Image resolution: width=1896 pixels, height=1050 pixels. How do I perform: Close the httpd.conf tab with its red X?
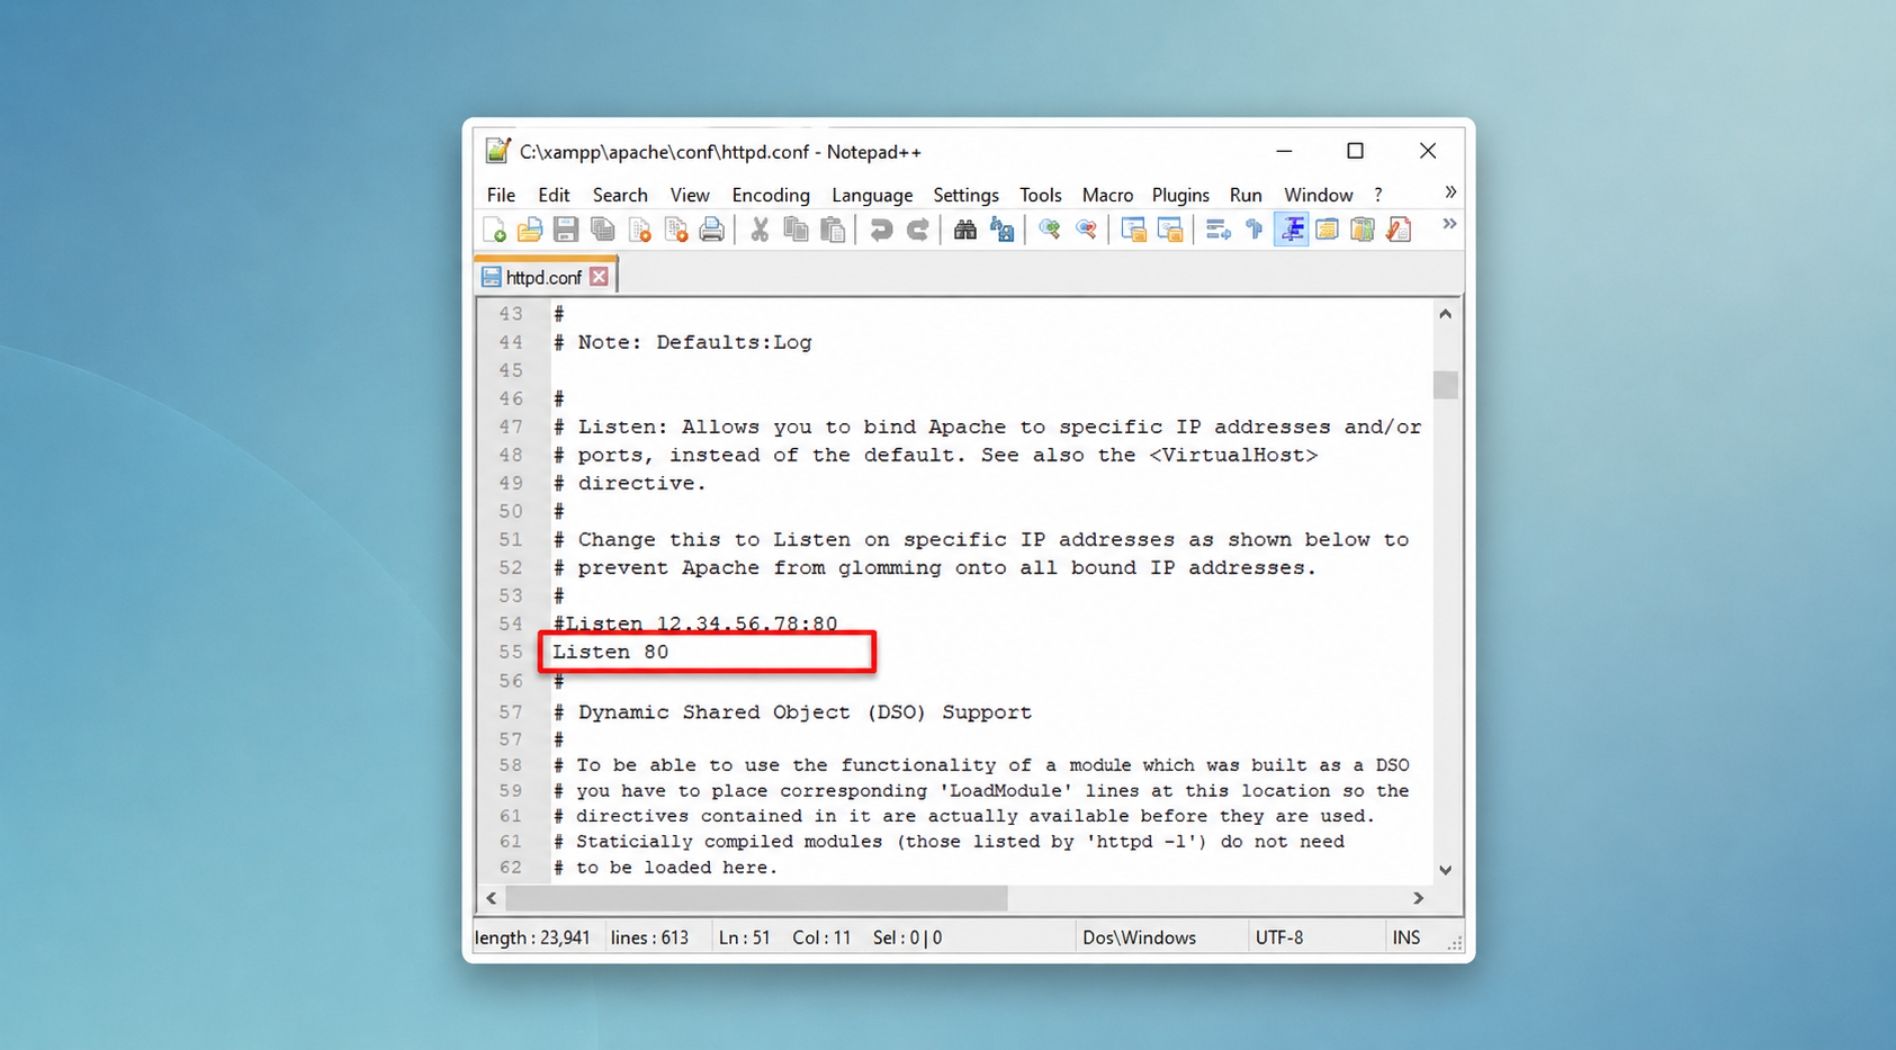(x=599, y=277)
